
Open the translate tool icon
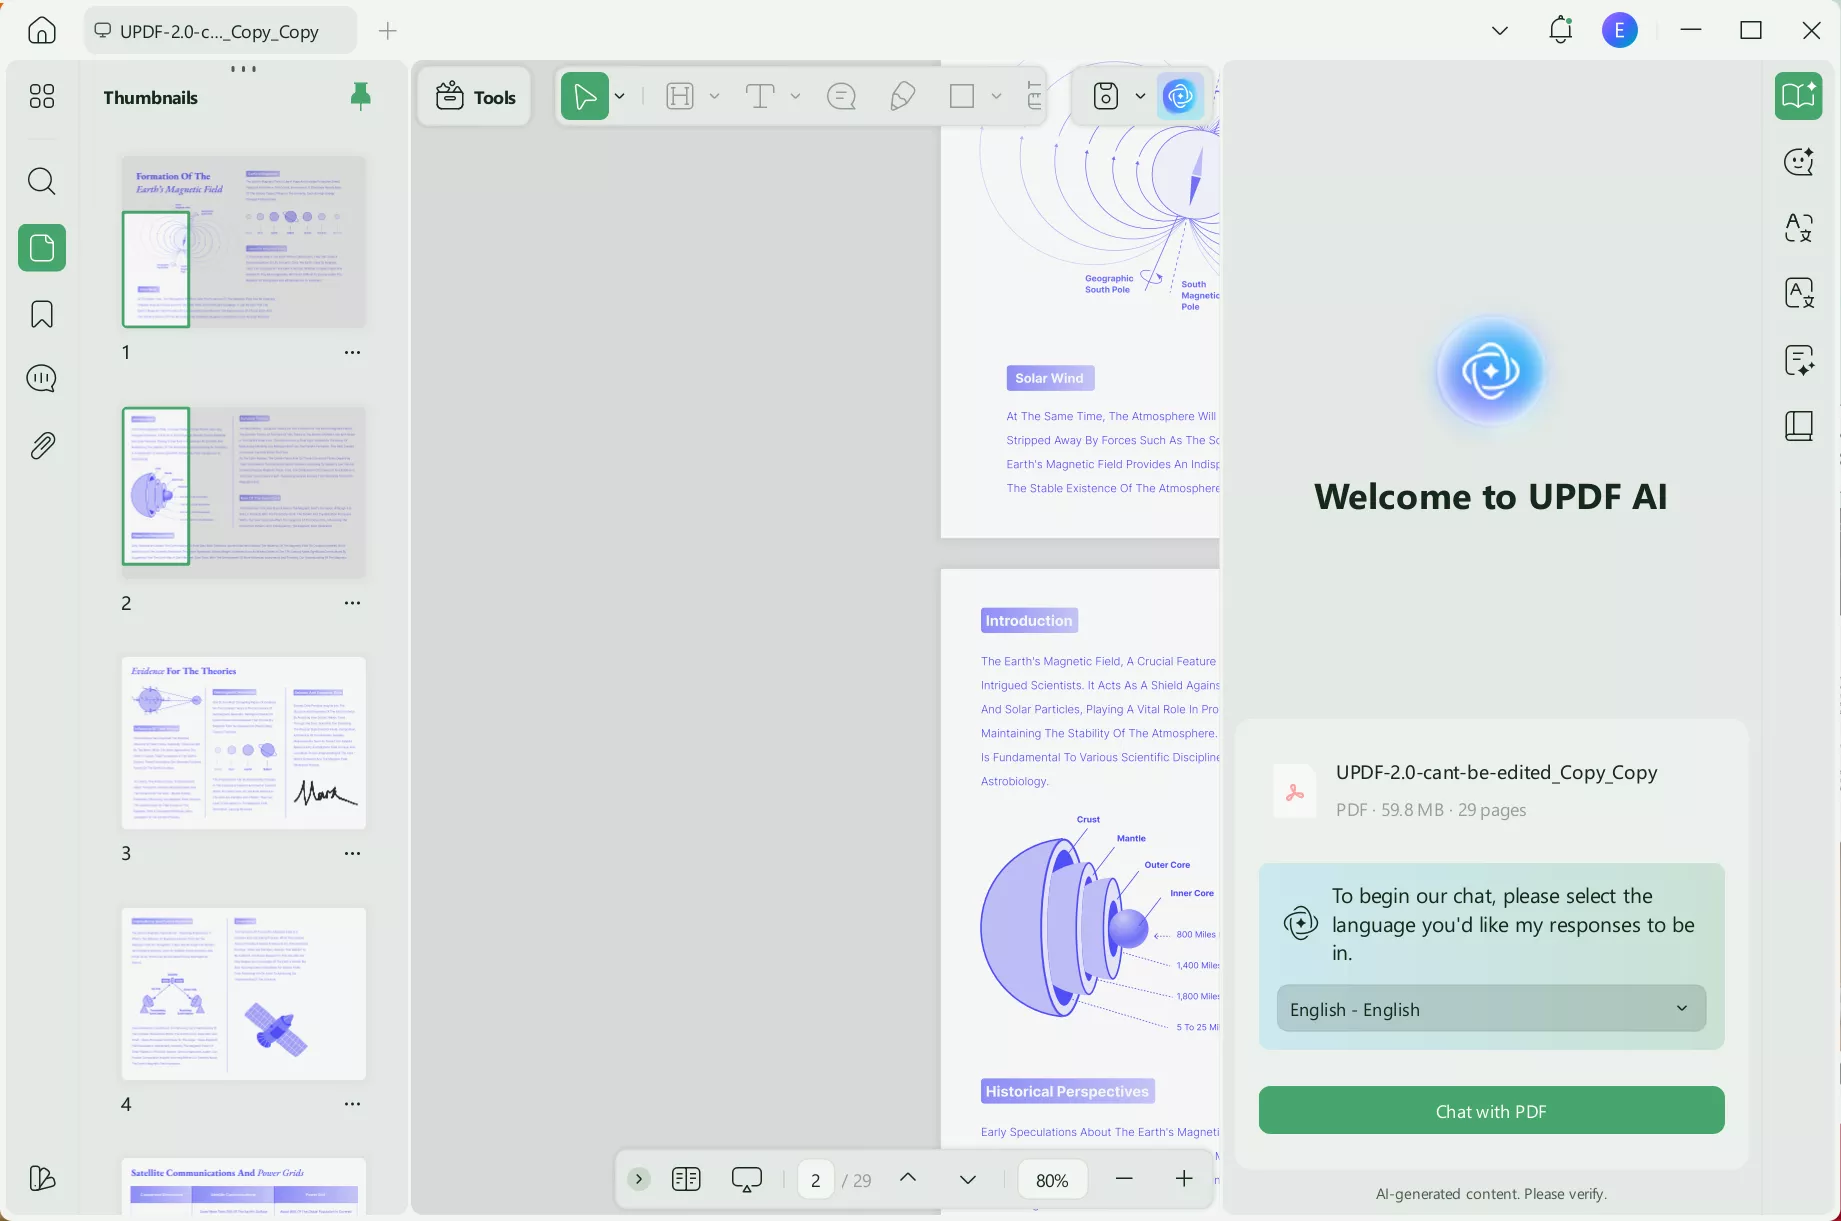[1799, 228]
